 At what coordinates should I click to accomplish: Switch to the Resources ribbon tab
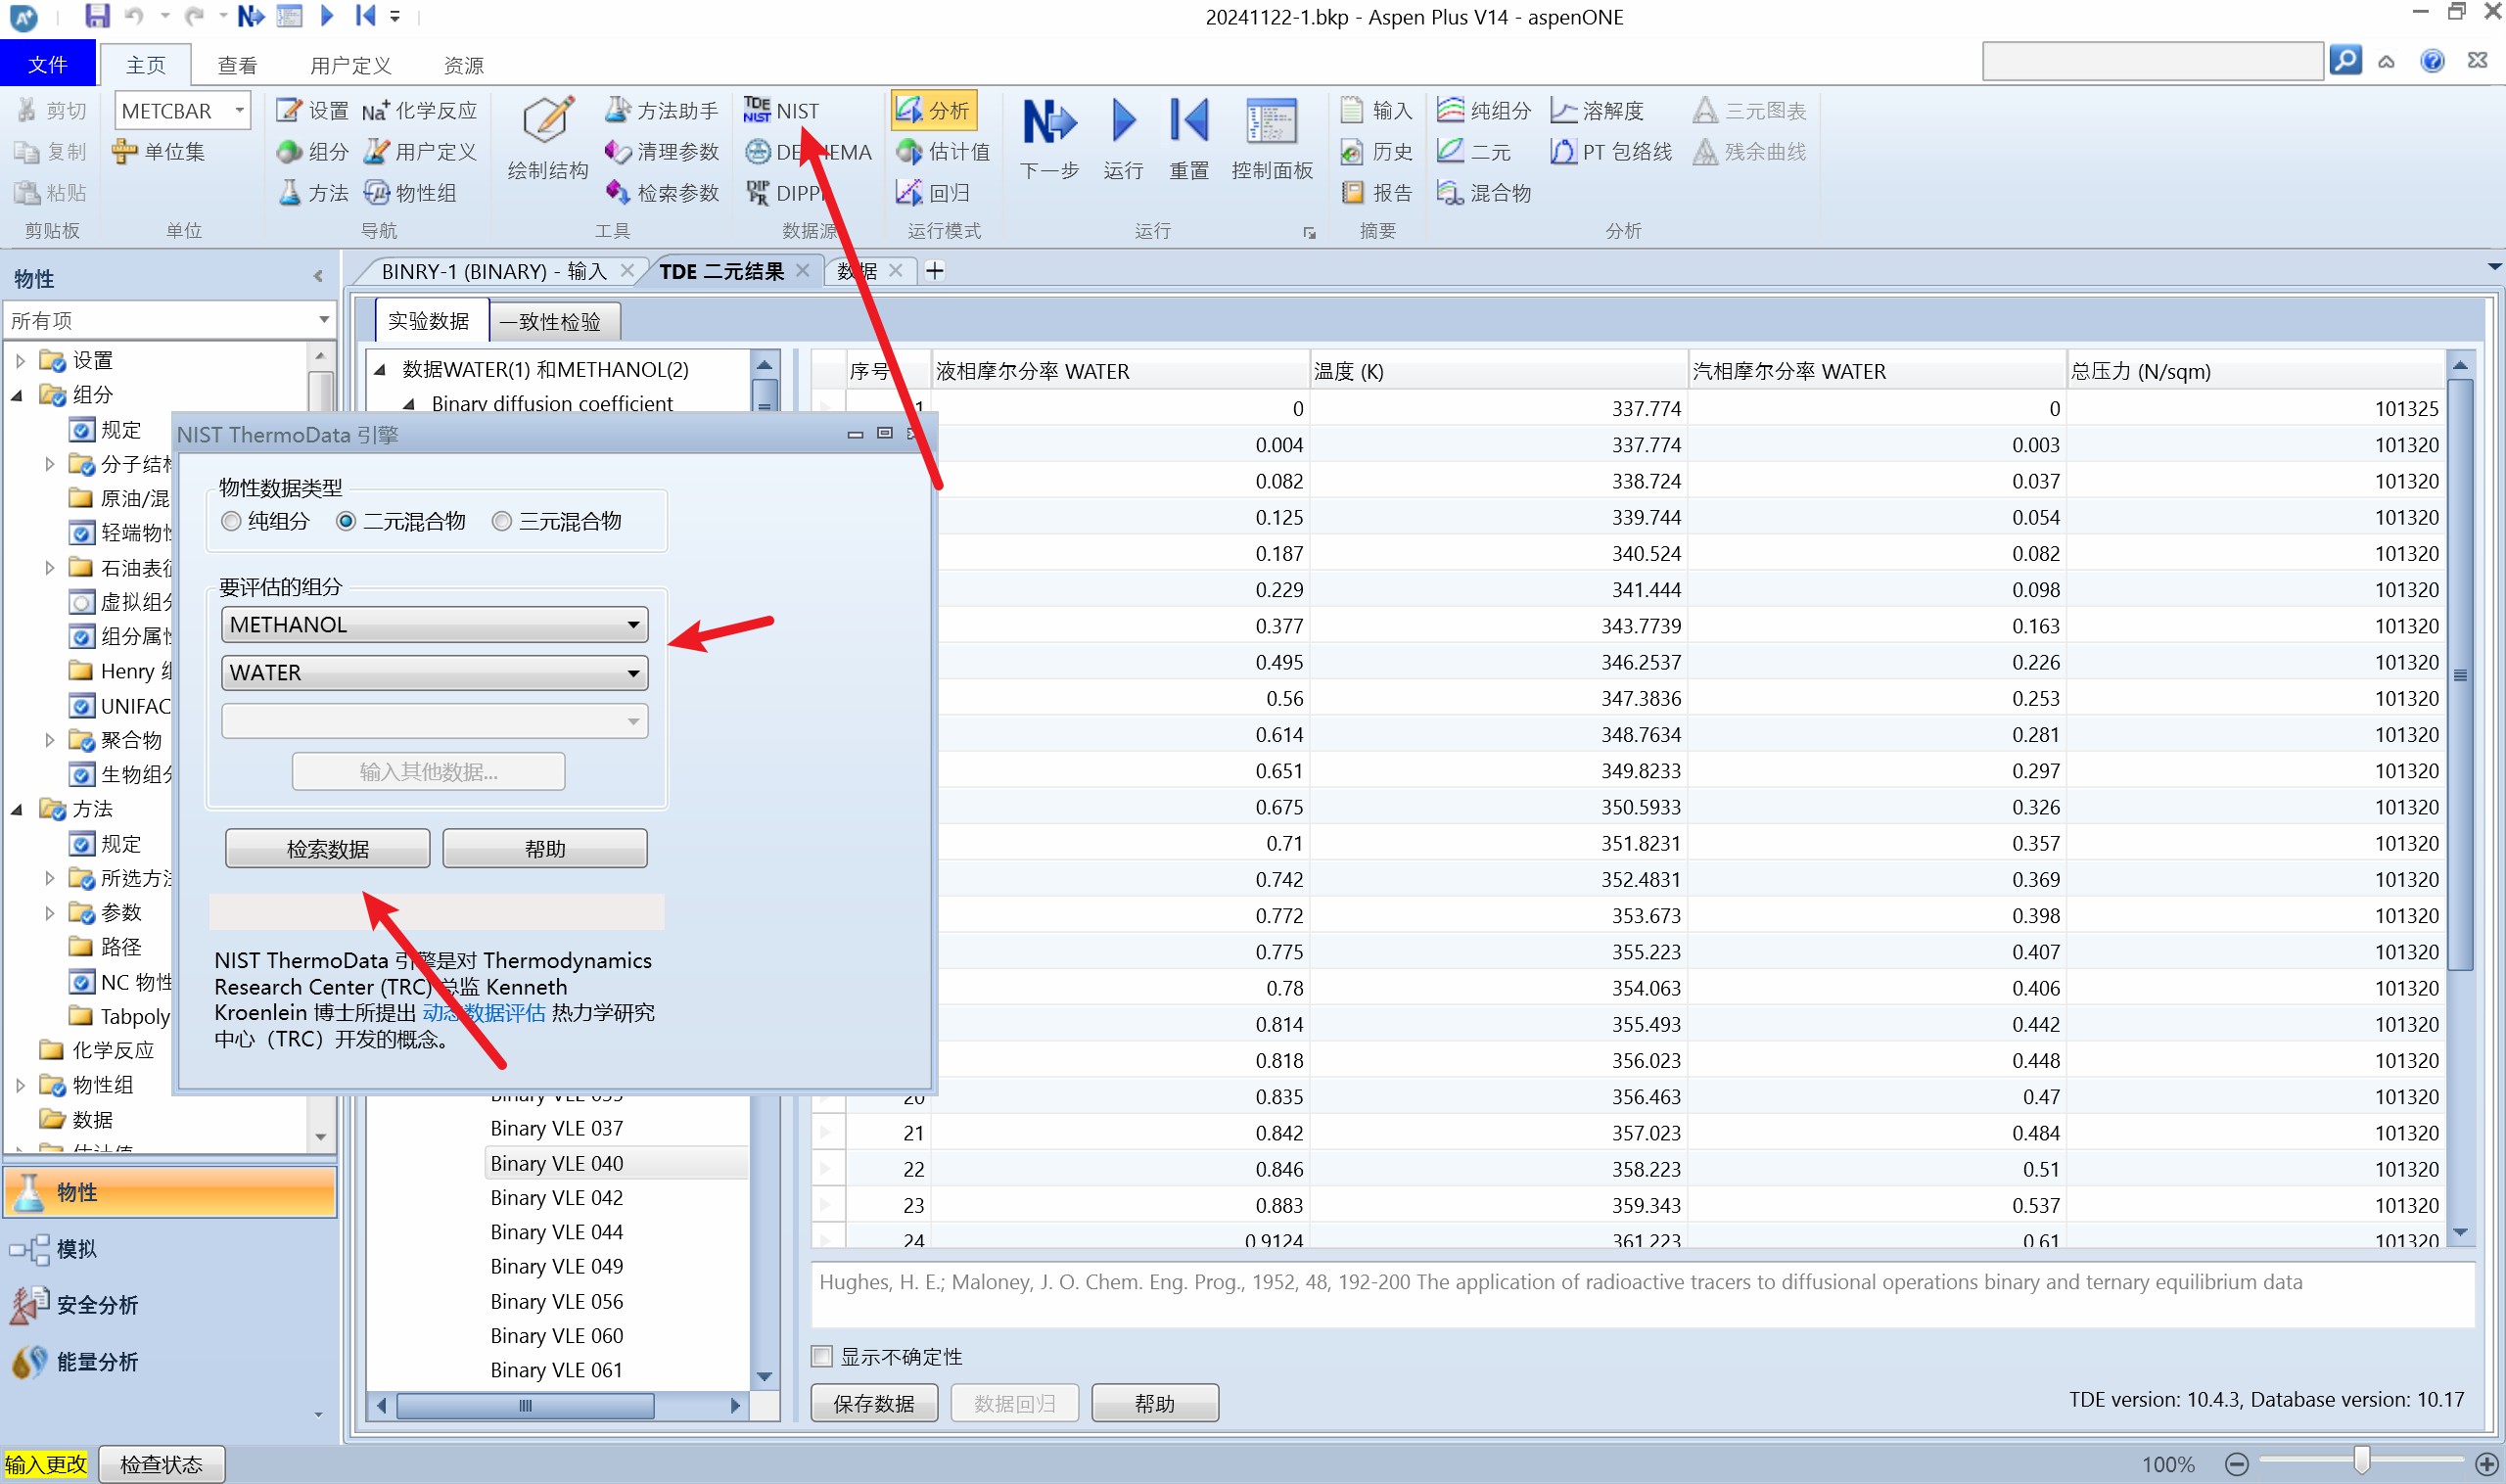463,65
